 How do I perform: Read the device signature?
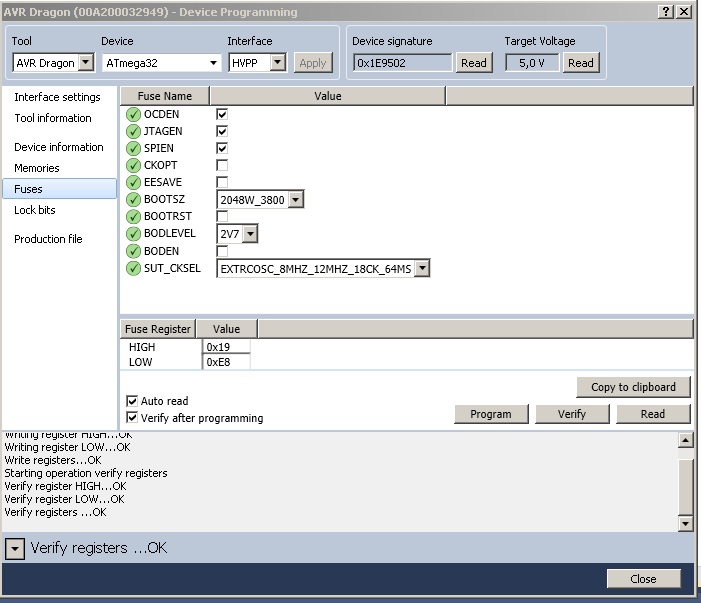pos(474,63)
